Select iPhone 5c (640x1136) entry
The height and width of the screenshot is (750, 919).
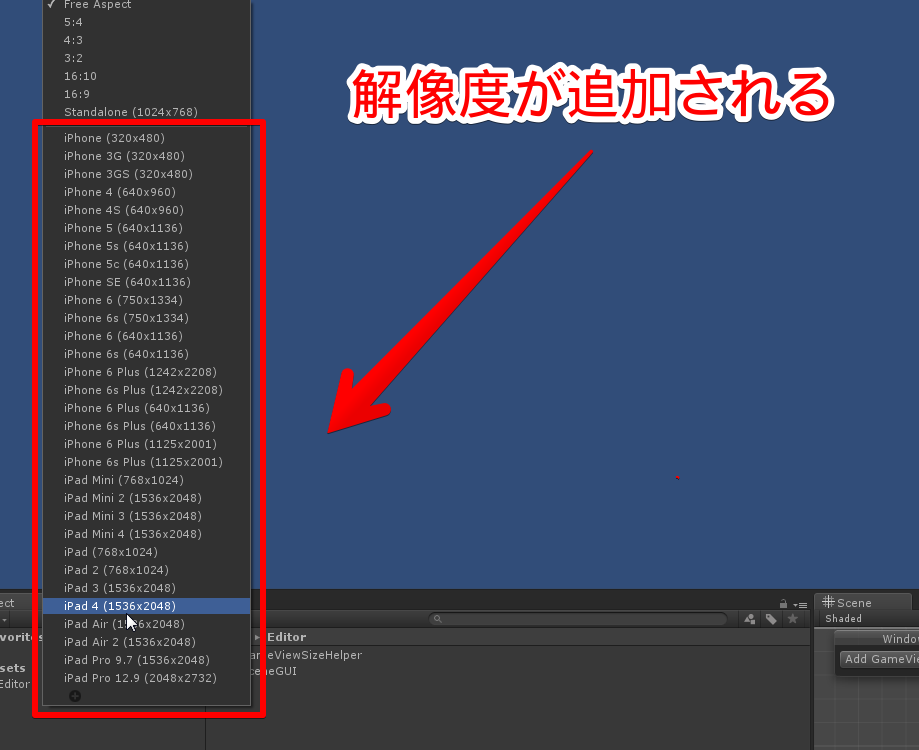(147, 264)
